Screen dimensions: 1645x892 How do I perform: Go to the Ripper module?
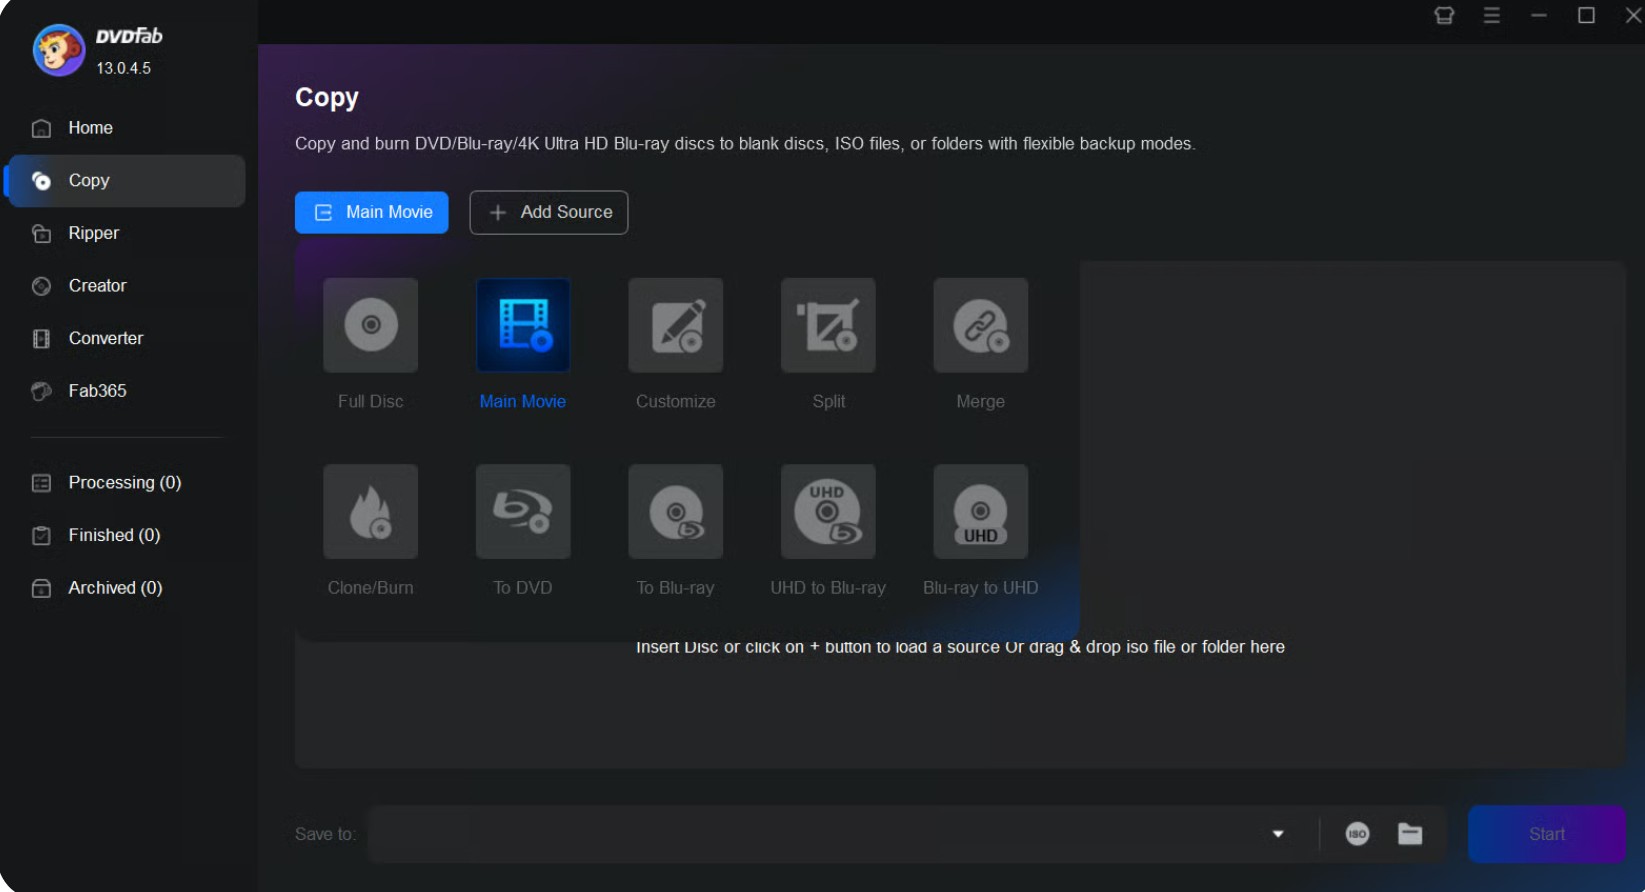point(93,233)
